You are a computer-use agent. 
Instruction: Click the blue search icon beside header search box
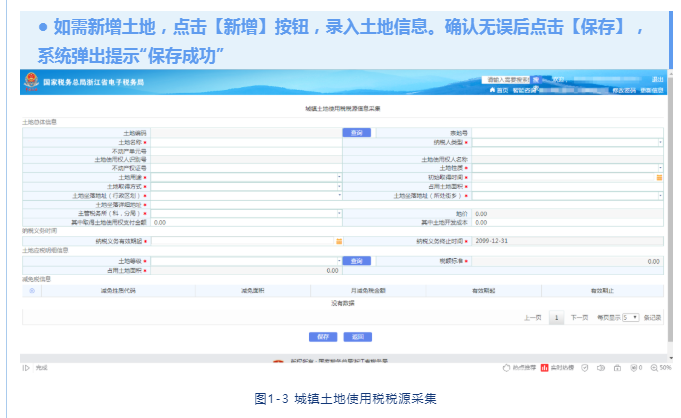(x=536, y=80)
